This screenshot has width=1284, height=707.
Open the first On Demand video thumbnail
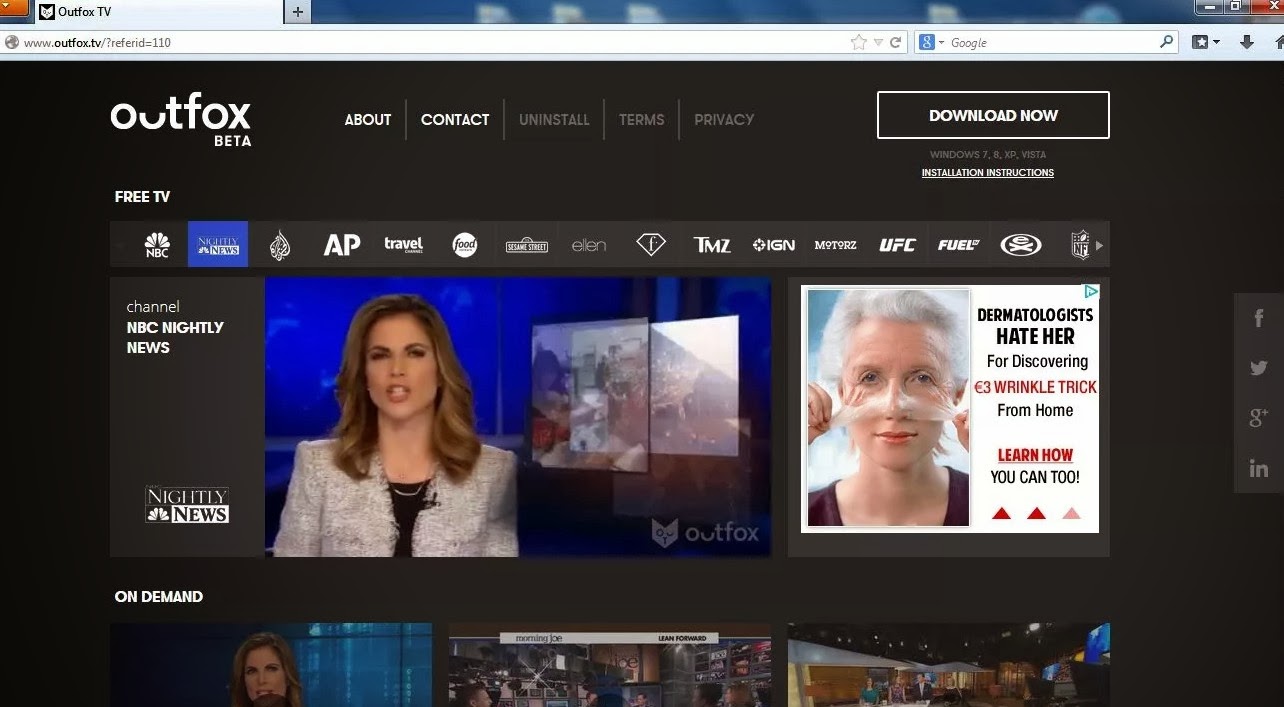(x=271, y=665)
